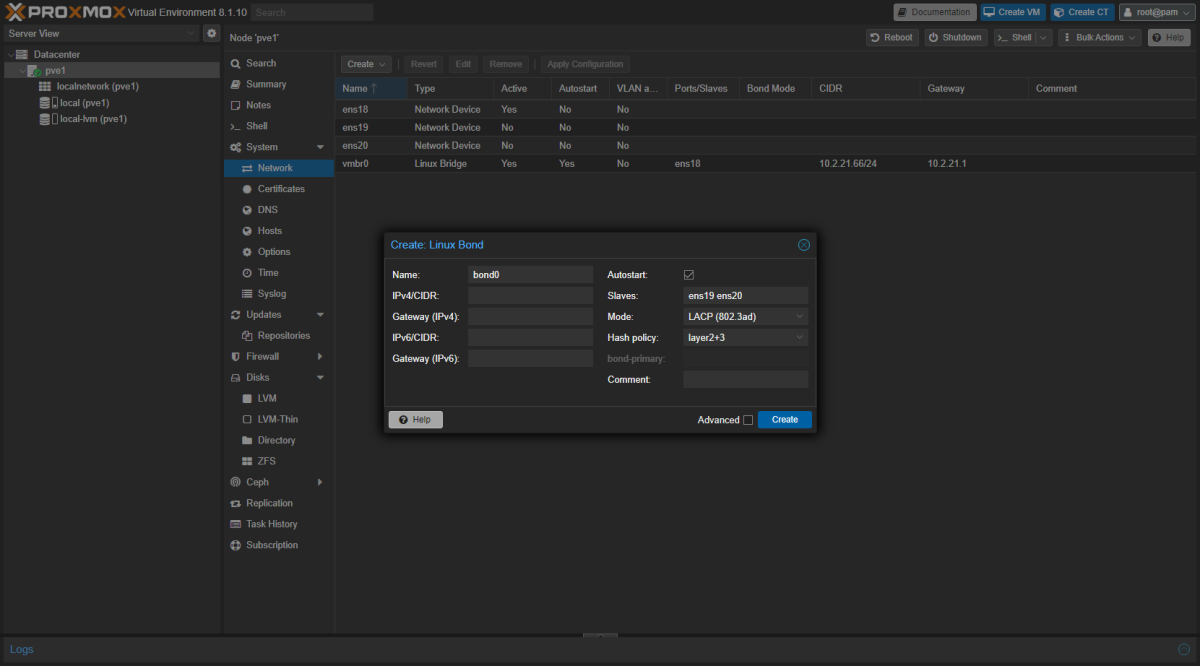Sort by the Name column header

click(x=371, y=89)
